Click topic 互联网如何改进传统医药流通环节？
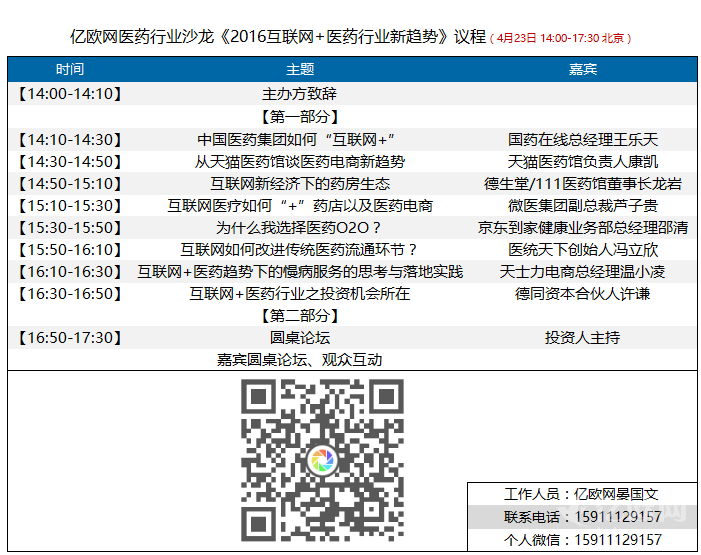 (x=299, y=250)
